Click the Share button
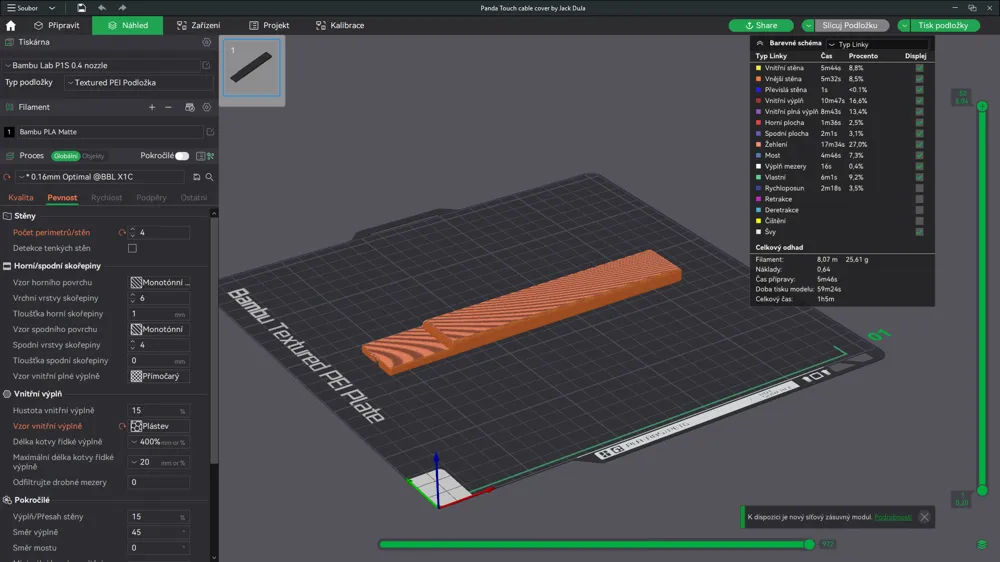This screenshot has height=562, width=1000. point(760,25)
